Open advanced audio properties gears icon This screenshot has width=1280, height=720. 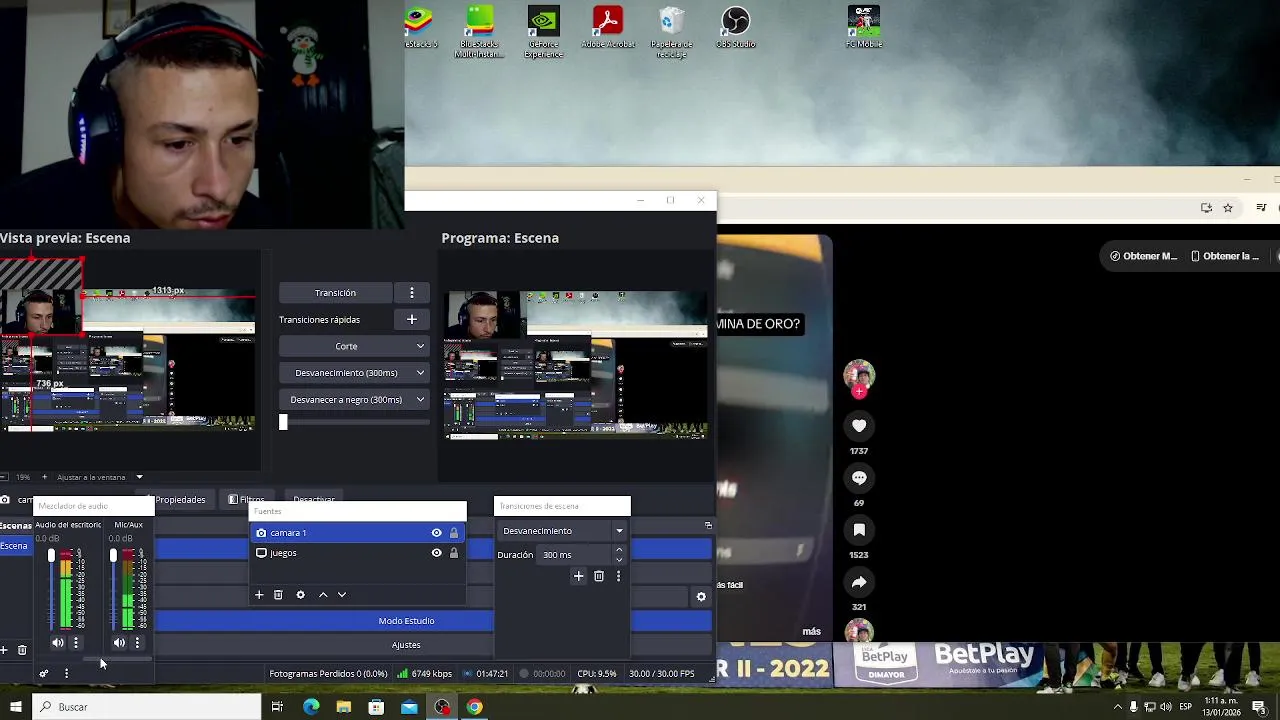coord(43,673)
